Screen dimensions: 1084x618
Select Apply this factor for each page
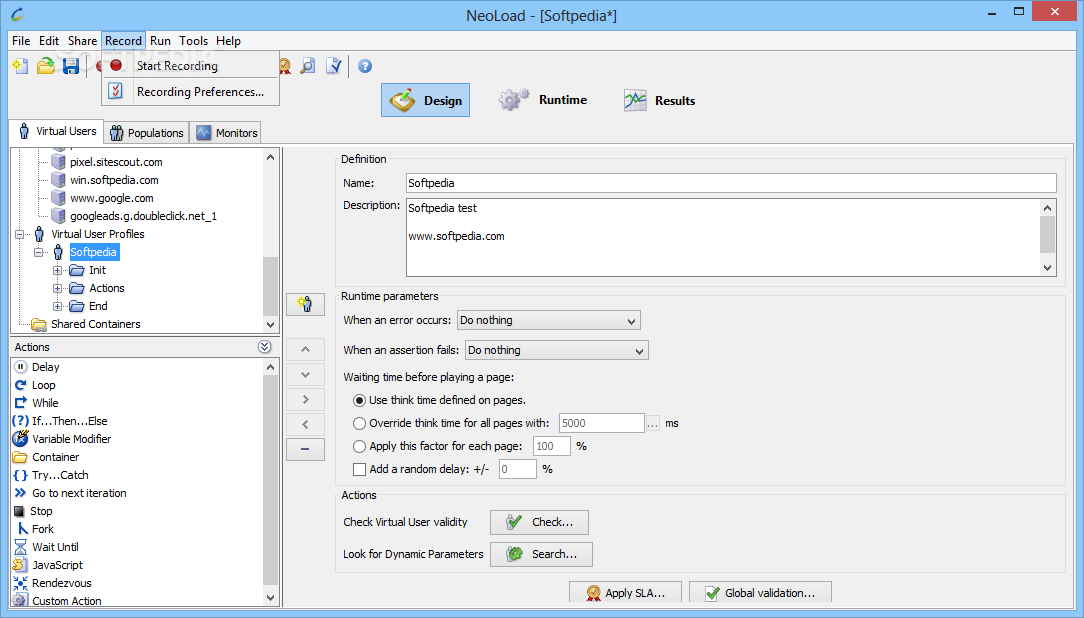click(359, 447)
